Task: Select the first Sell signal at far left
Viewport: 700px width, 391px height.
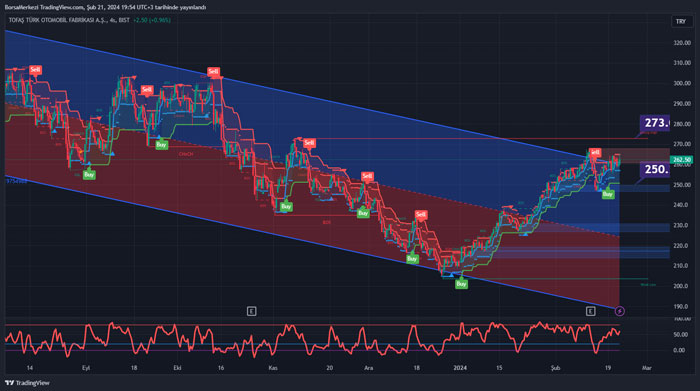Action: (35, 70)
